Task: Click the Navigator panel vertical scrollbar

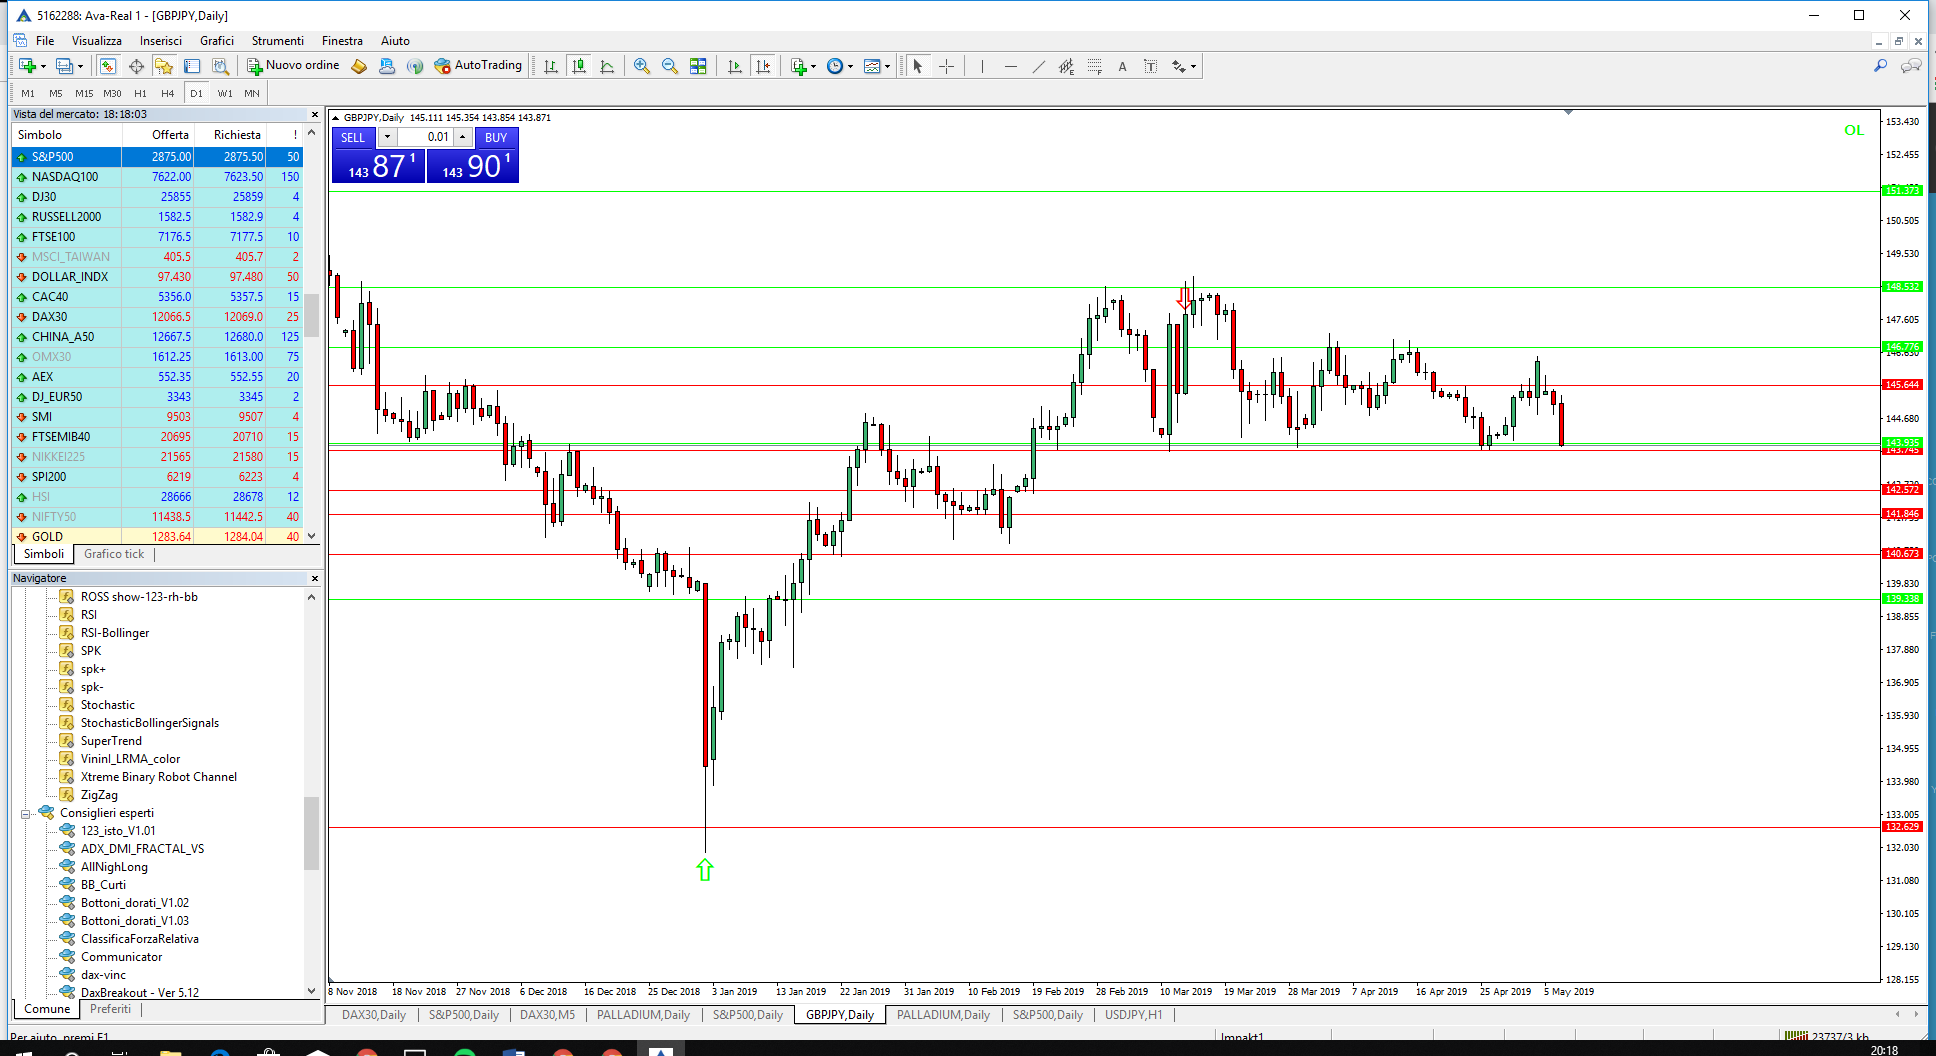Action: tap(311, 830)
